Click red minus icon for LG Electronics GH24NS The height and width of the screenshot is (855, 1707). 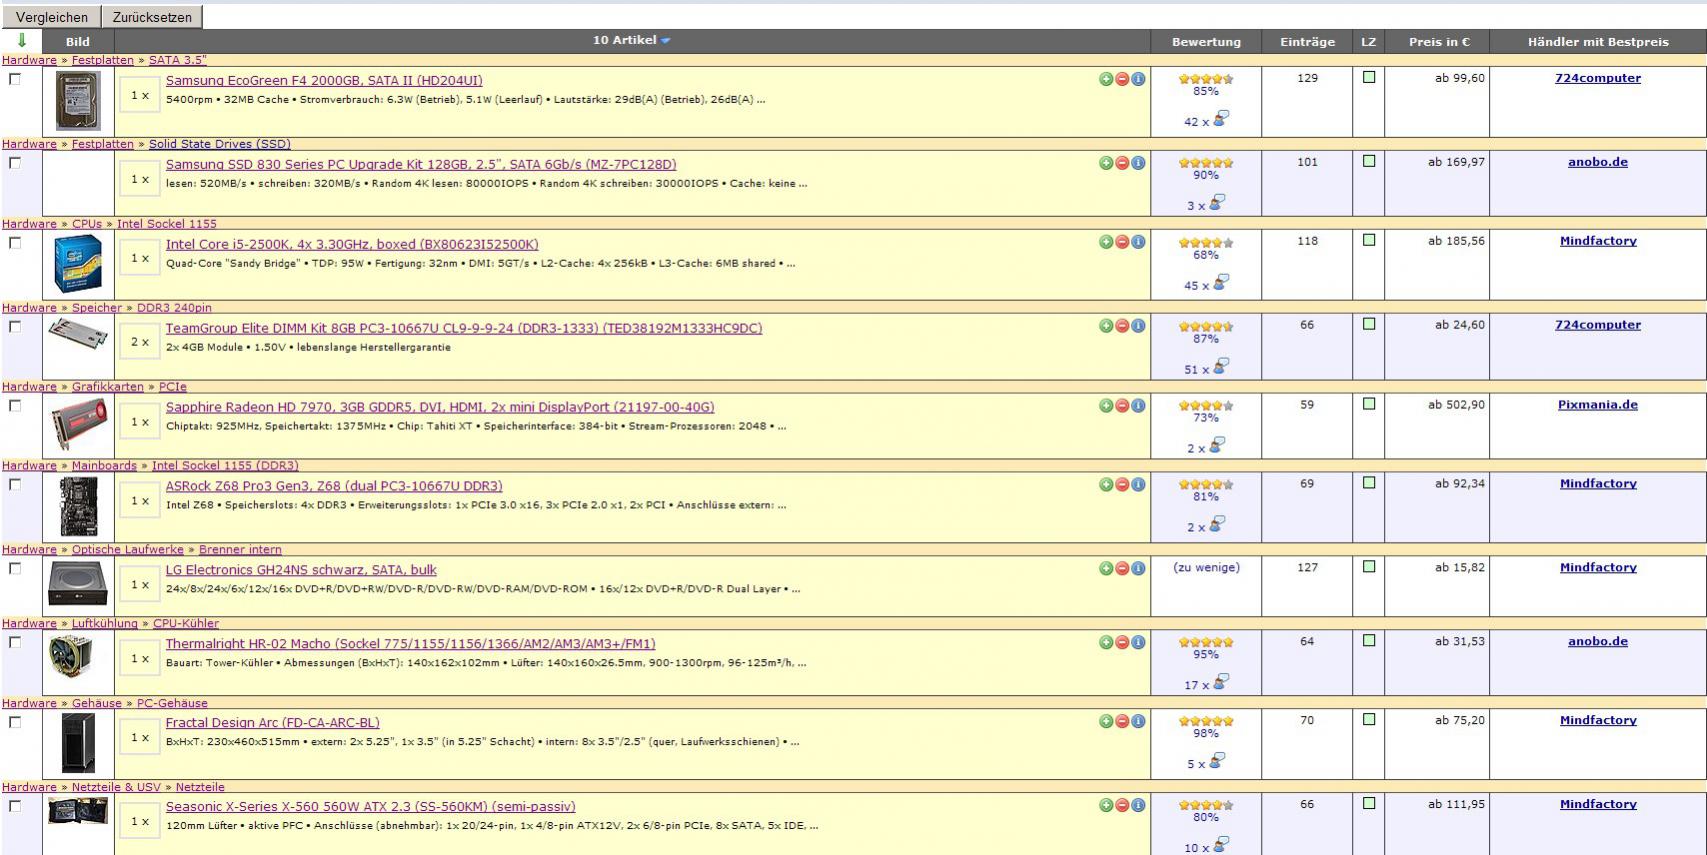pyautogui.click(x=1122, y=569)
